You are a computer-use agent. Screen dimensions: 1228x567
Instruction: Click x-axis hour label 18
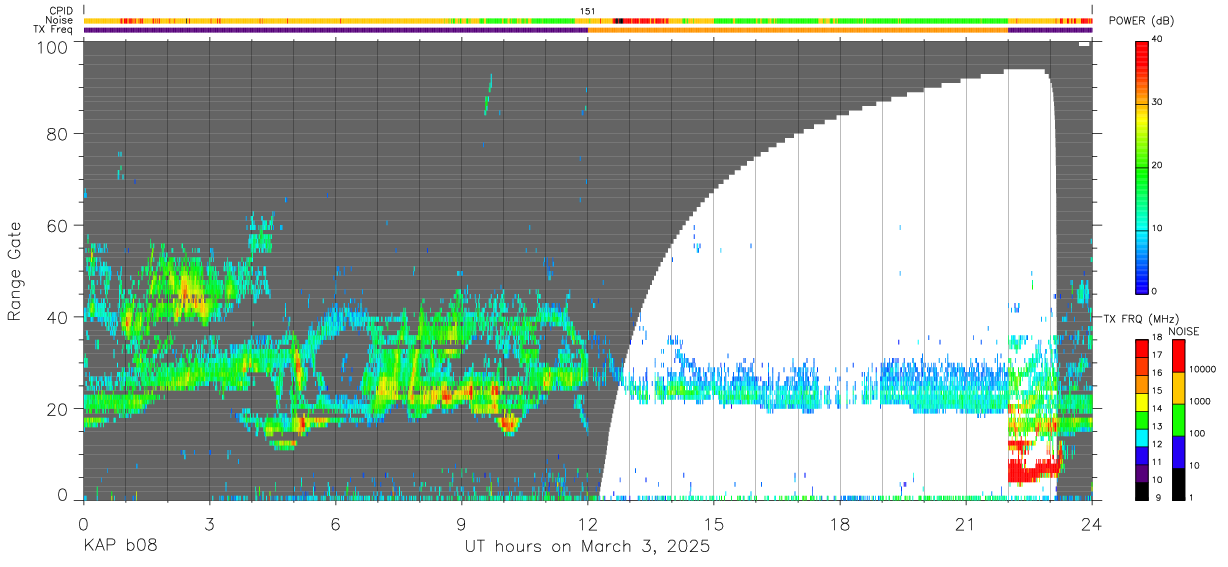[839, 524]
